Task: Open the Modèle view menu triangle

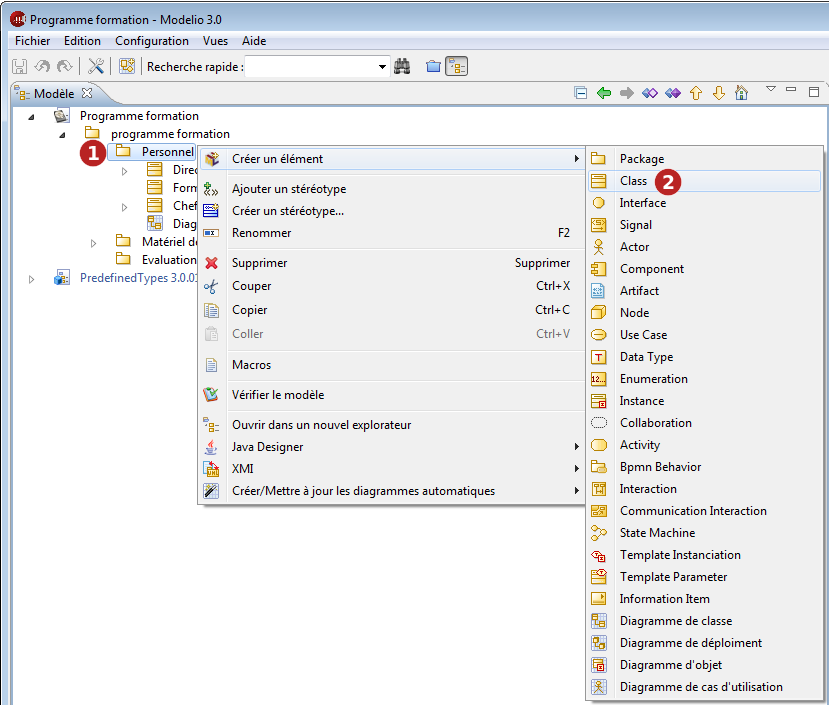Action: click(x=771, y=89)
